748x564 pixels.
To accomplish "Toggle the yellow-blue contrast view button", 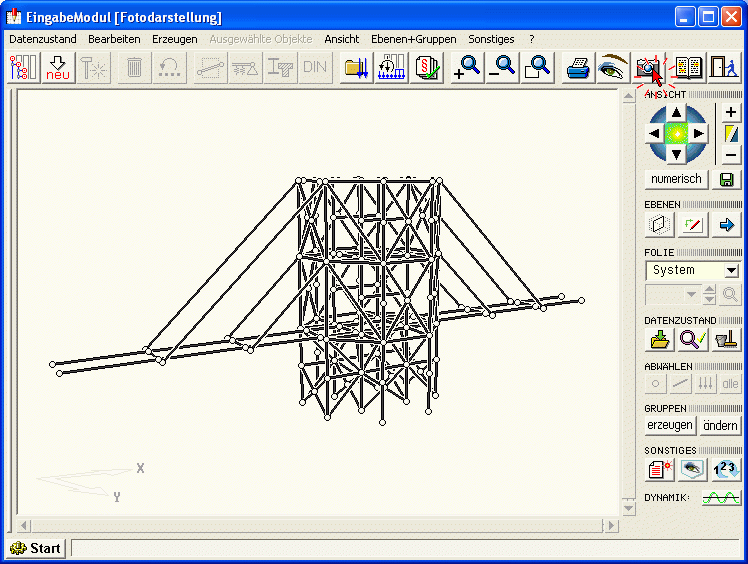I will point(731,133).
